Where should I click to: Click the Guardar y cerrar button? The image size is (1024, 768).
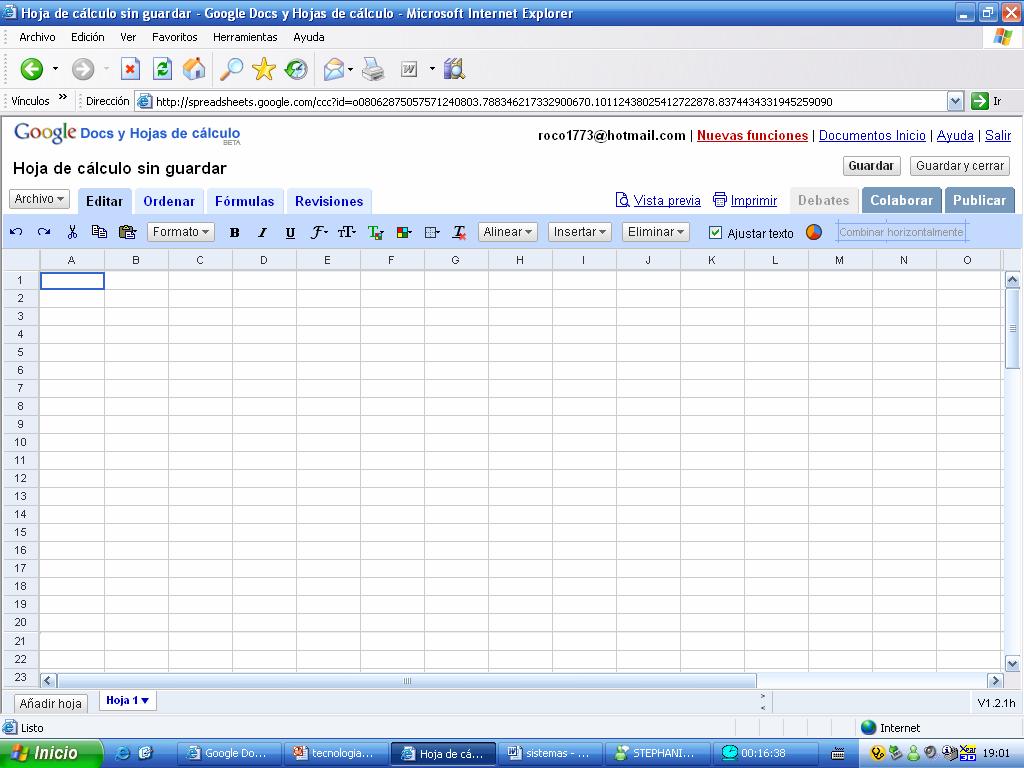click(x=959, y=166)
